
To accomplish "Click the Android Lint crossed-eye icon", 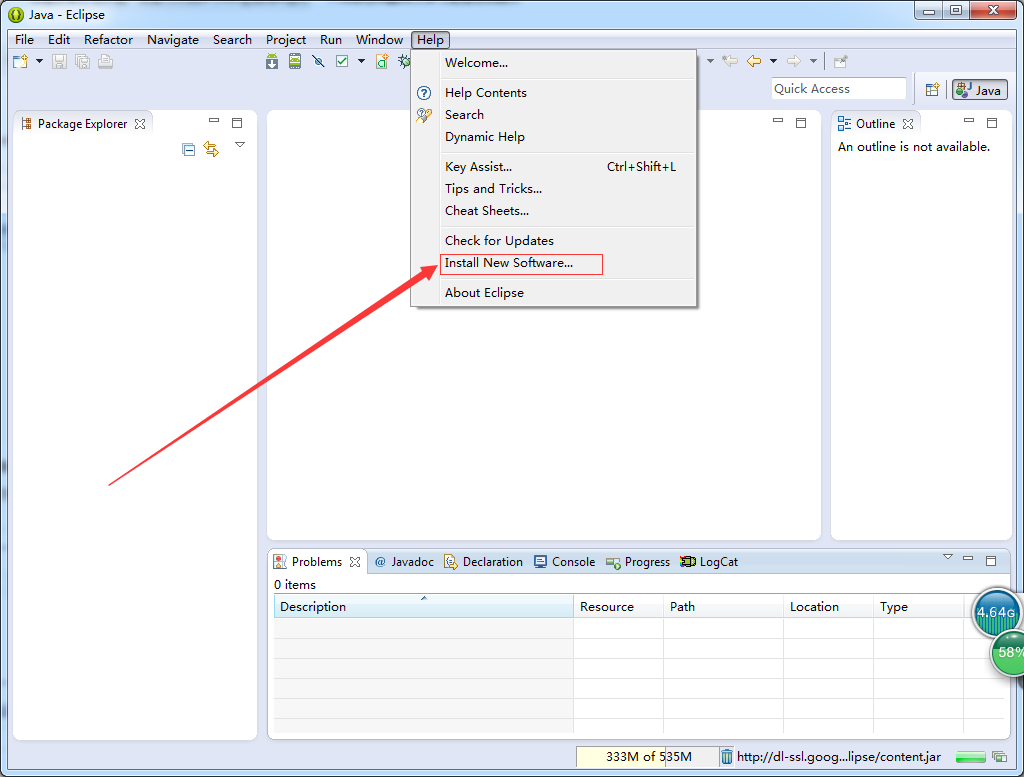I will (318, 61).
